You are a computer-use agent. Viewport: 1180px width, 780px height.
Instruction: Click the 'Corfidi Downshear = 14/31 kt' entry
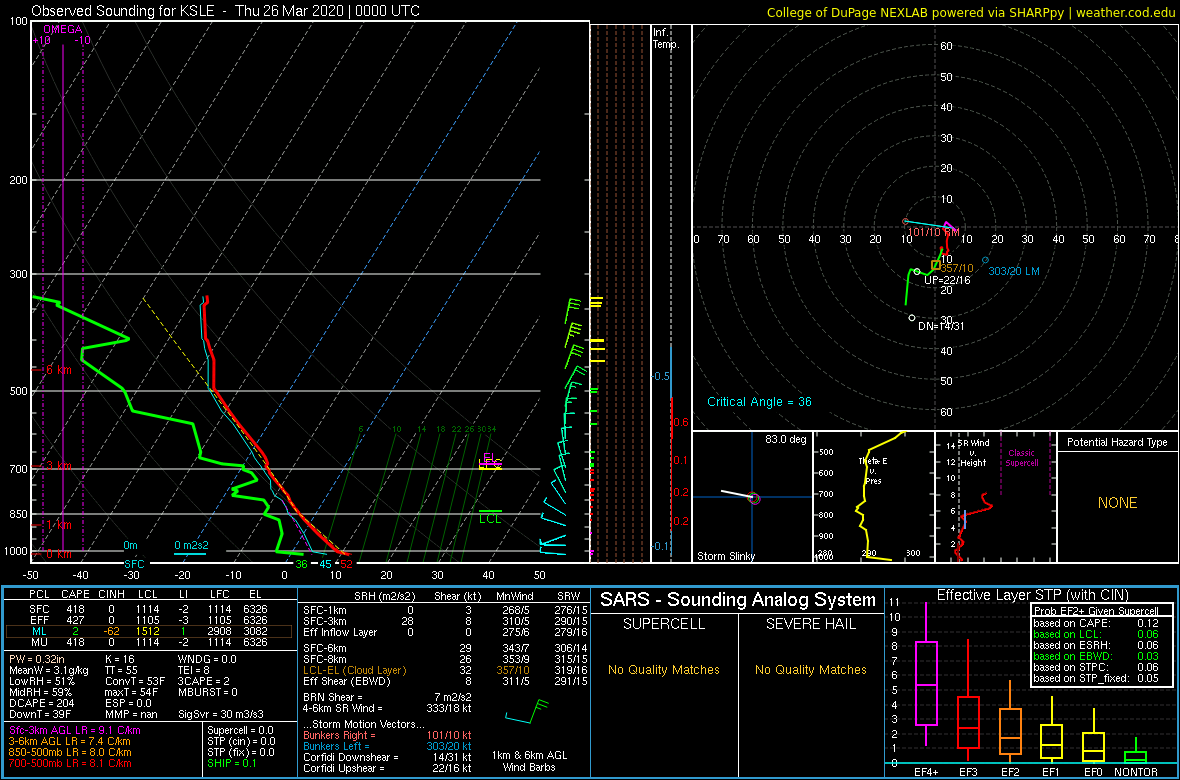[x=387, y=757]
